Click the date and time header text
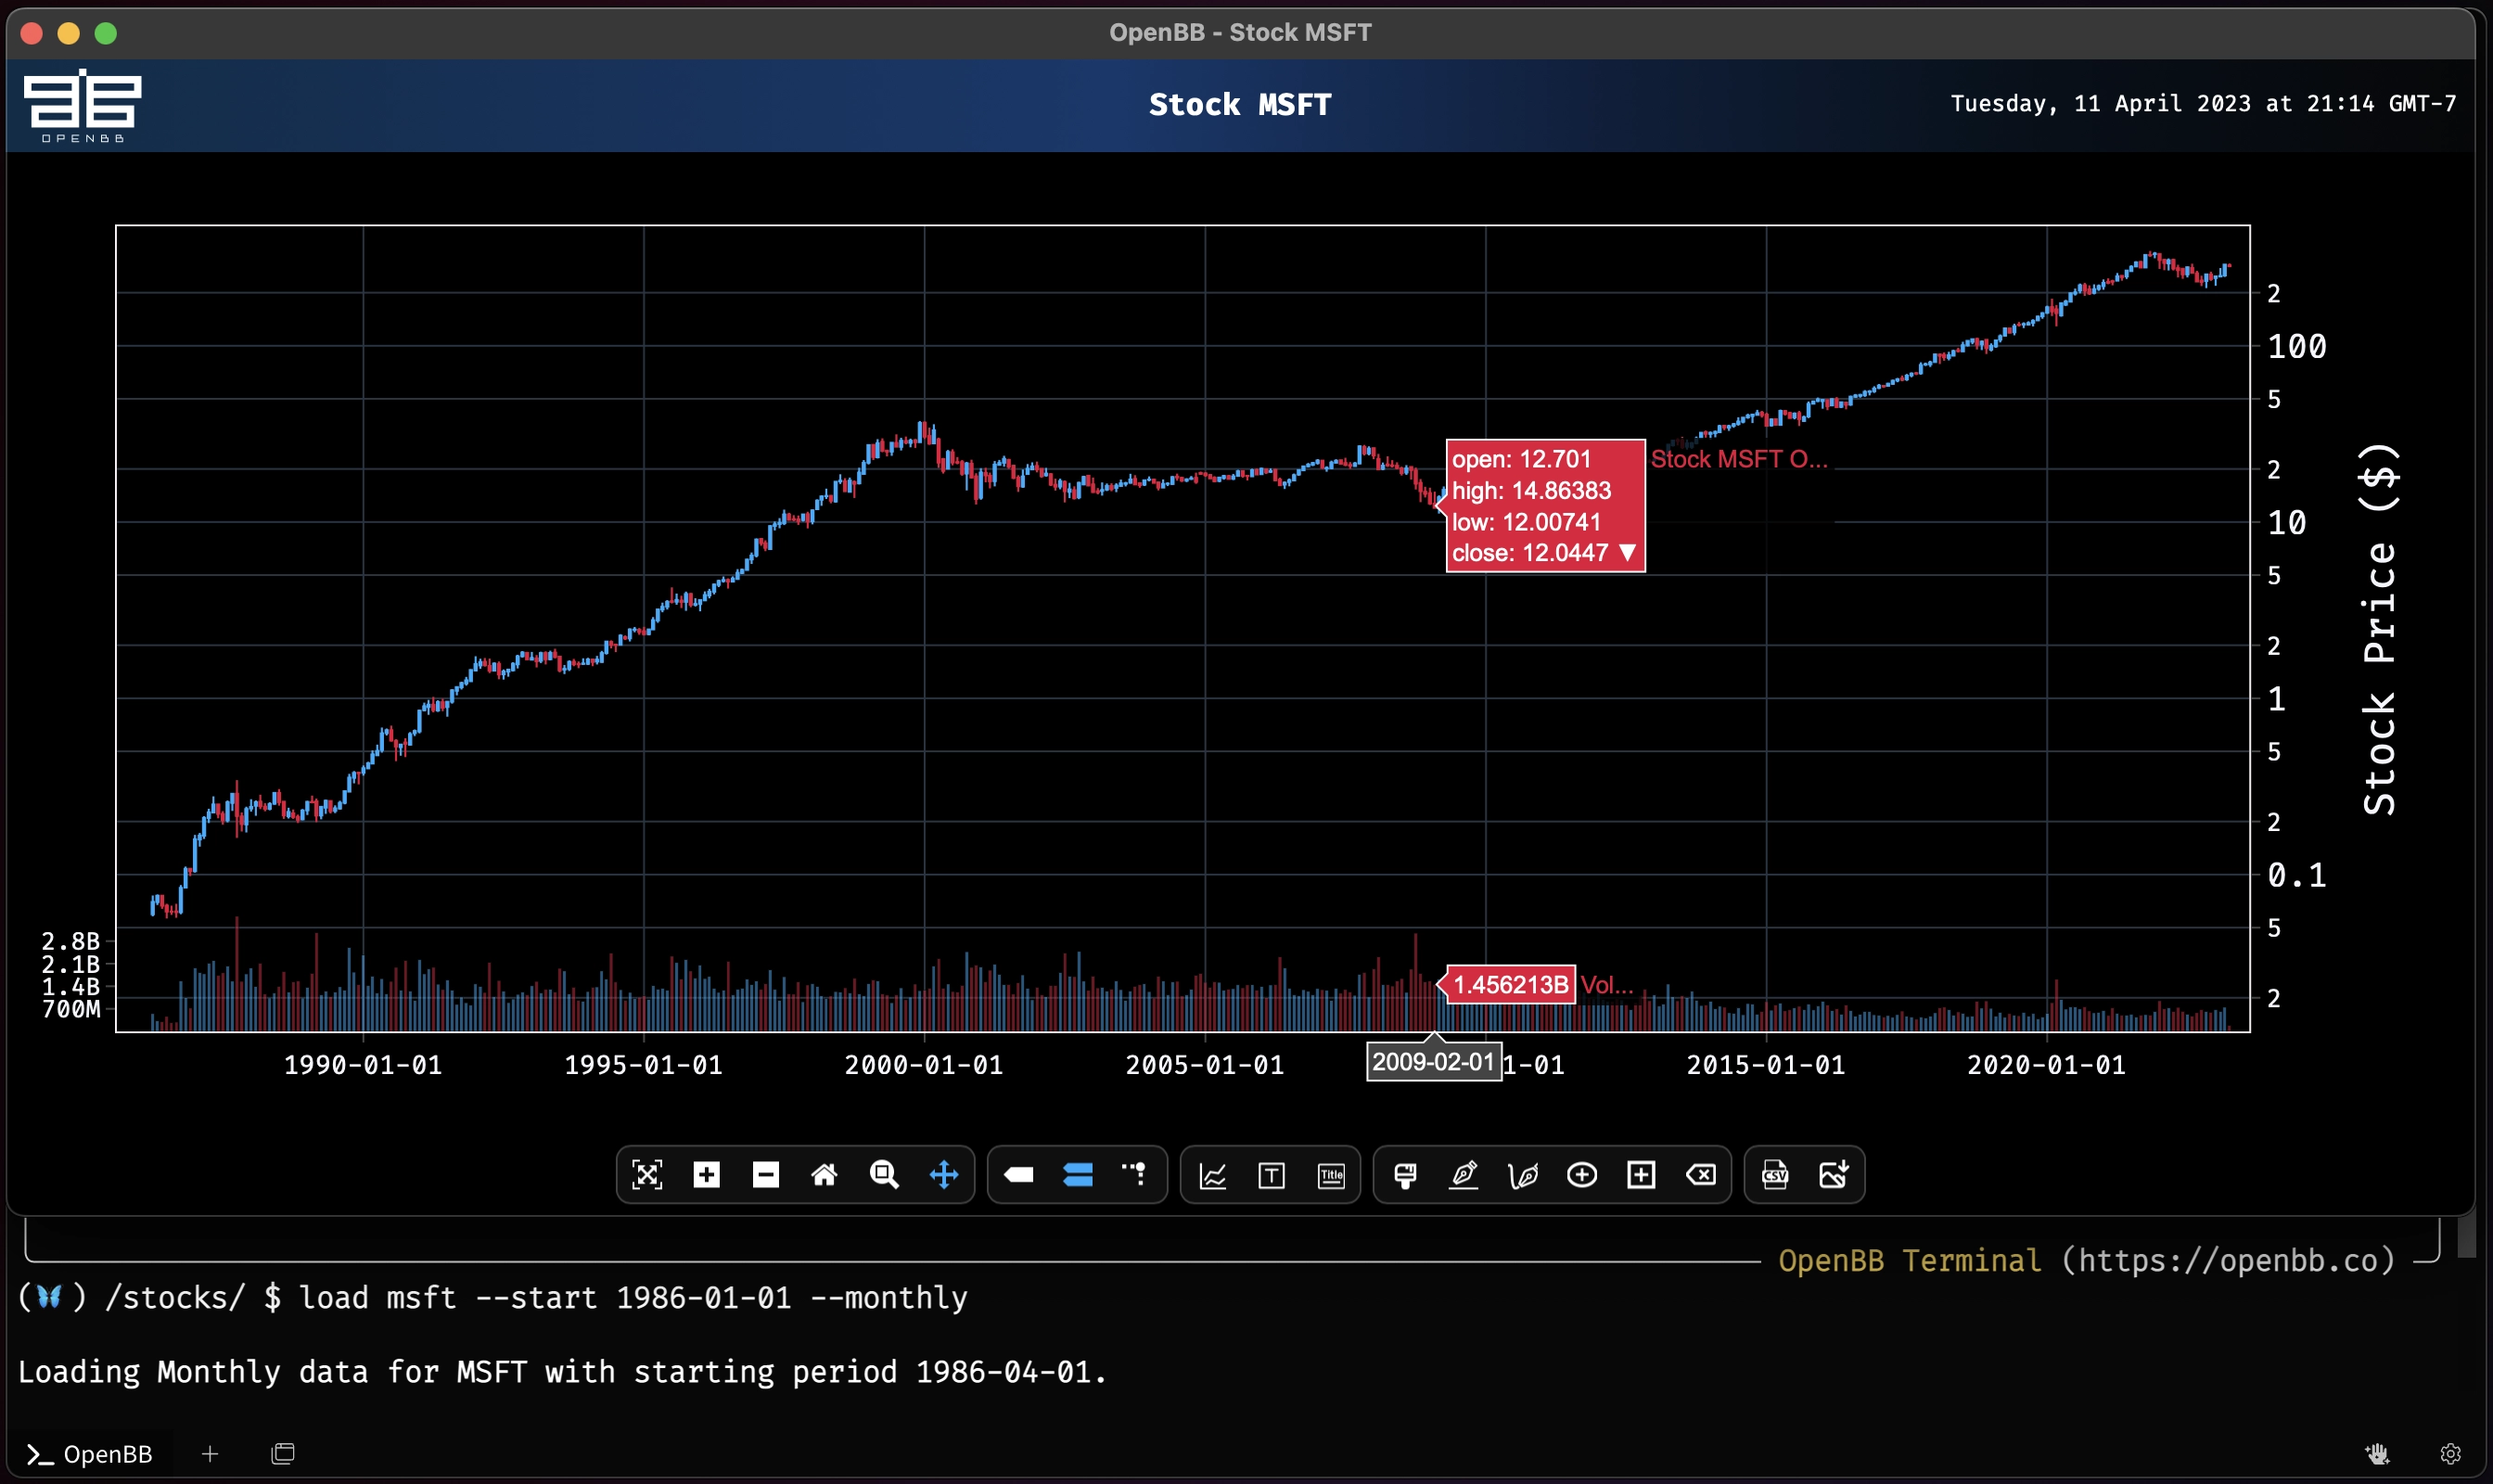Image resolution: width=2493 pixels, height=1484 pixels. click(x=2203, y=103)
